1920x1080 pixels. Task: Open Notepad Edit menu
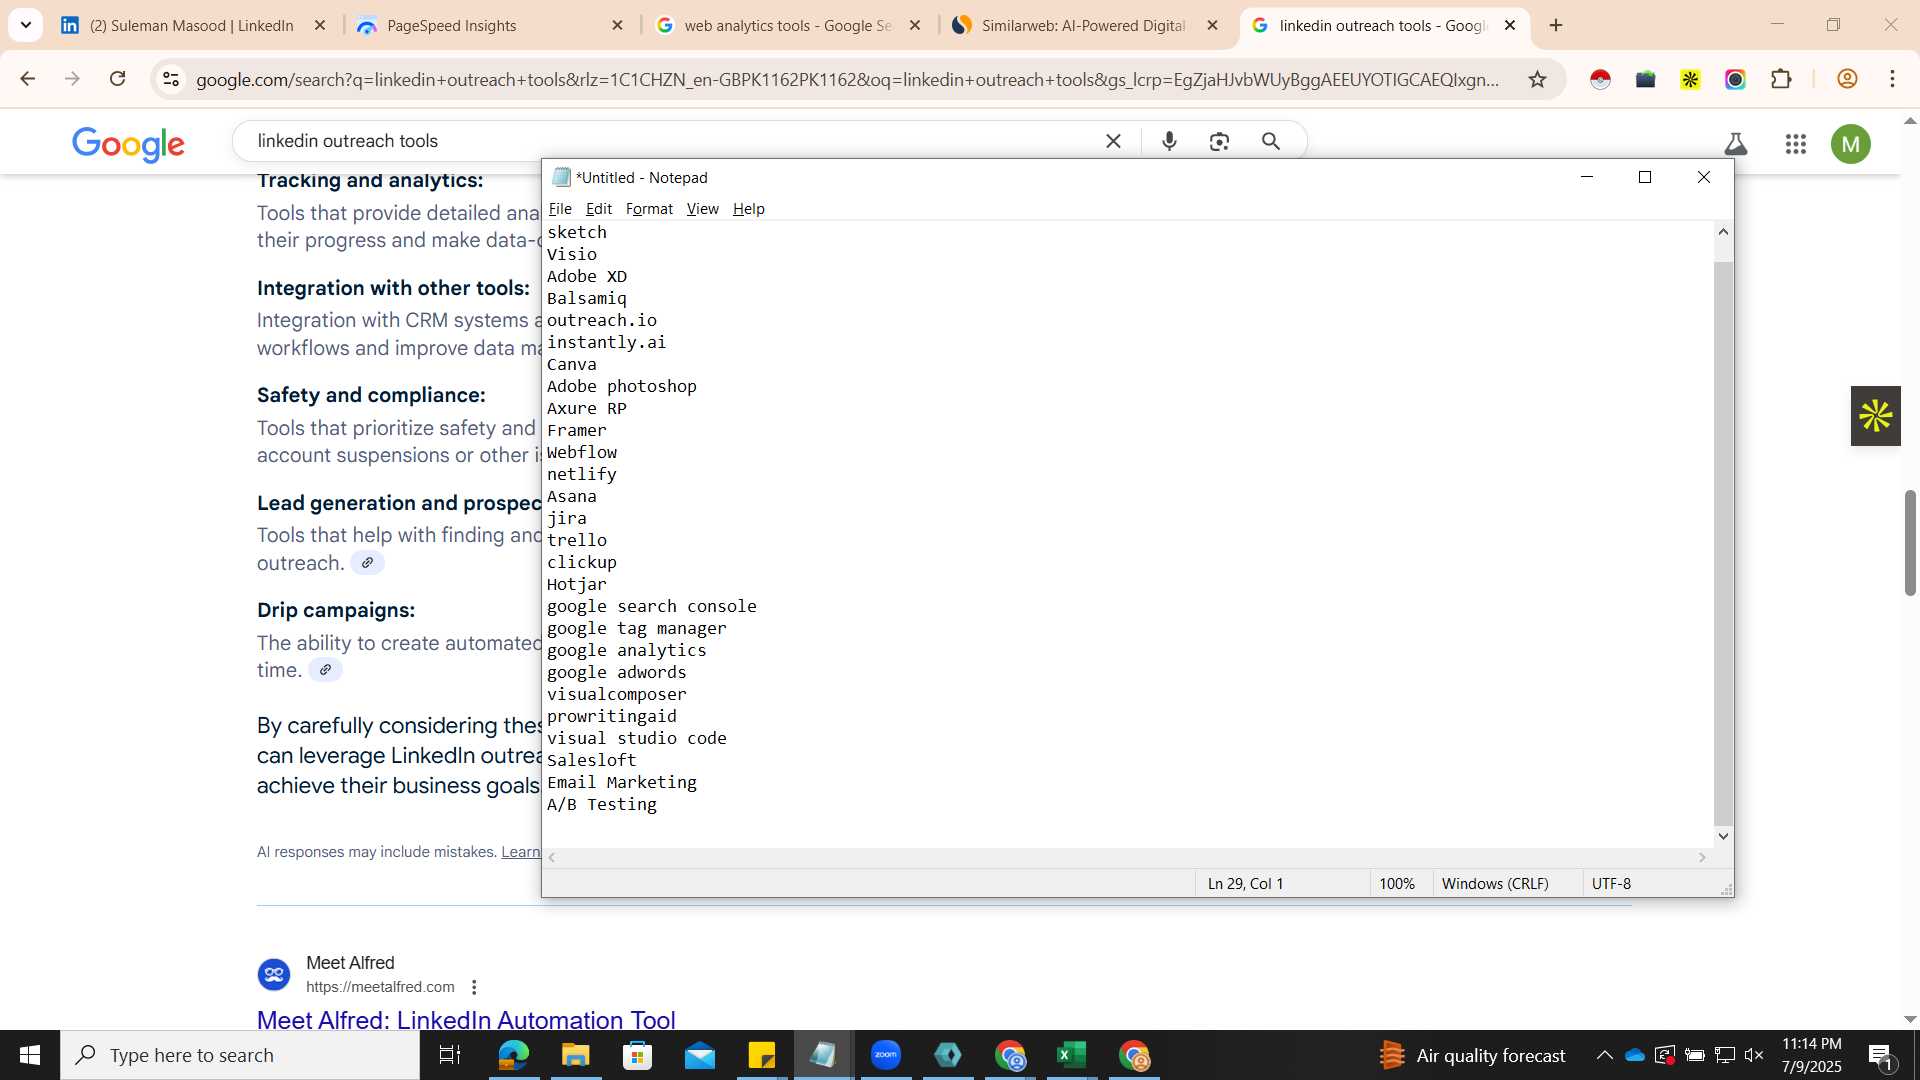tap(598, 209)
